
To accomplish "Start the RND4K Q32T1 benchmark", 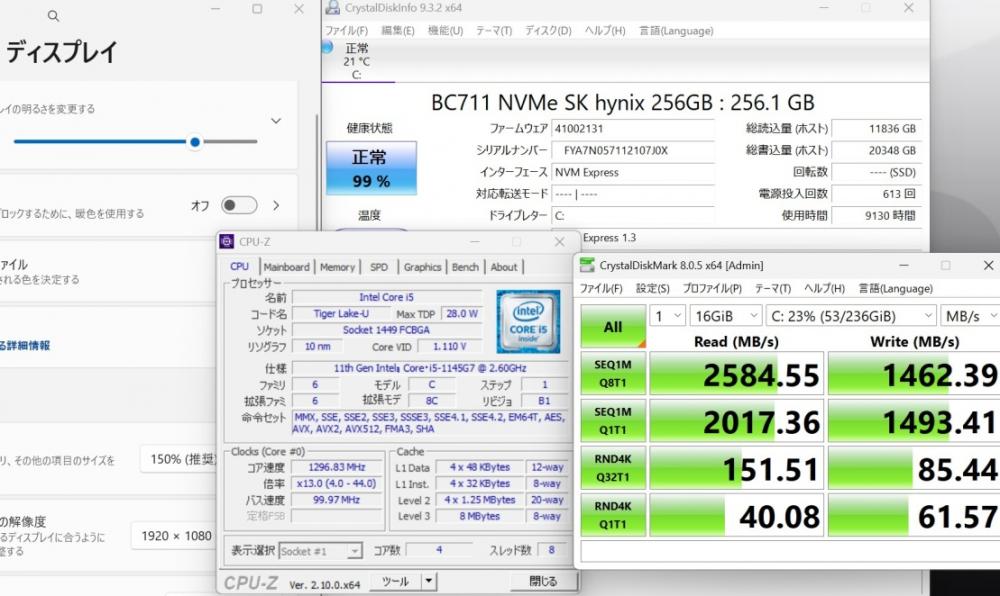I will (x=613, y=468).
